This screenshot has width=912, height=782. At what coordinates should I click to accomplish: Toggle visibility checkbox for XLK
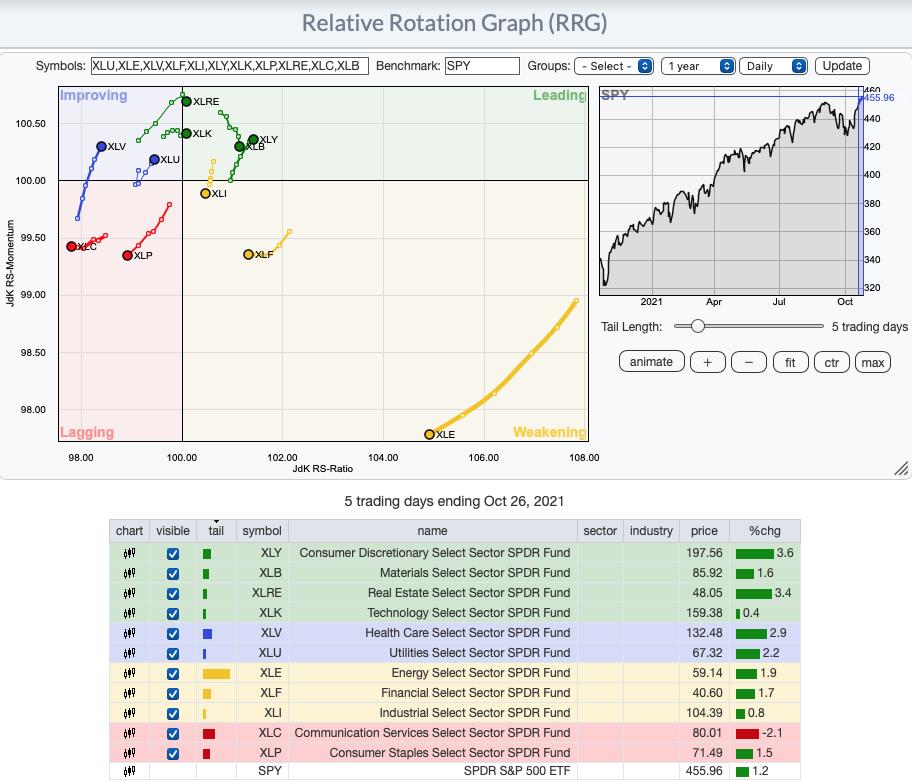coord(173,614)
